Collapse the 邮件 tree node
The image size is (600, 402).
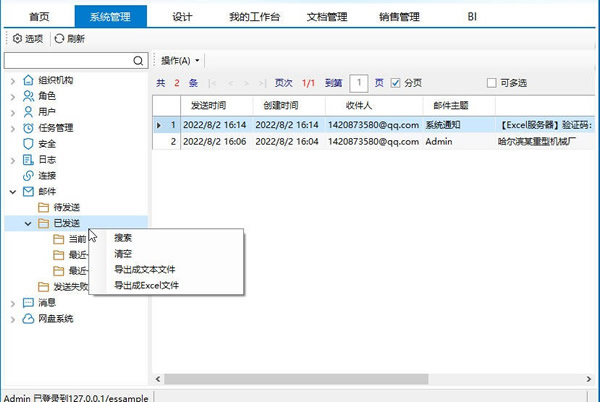[x=12, y=191]
